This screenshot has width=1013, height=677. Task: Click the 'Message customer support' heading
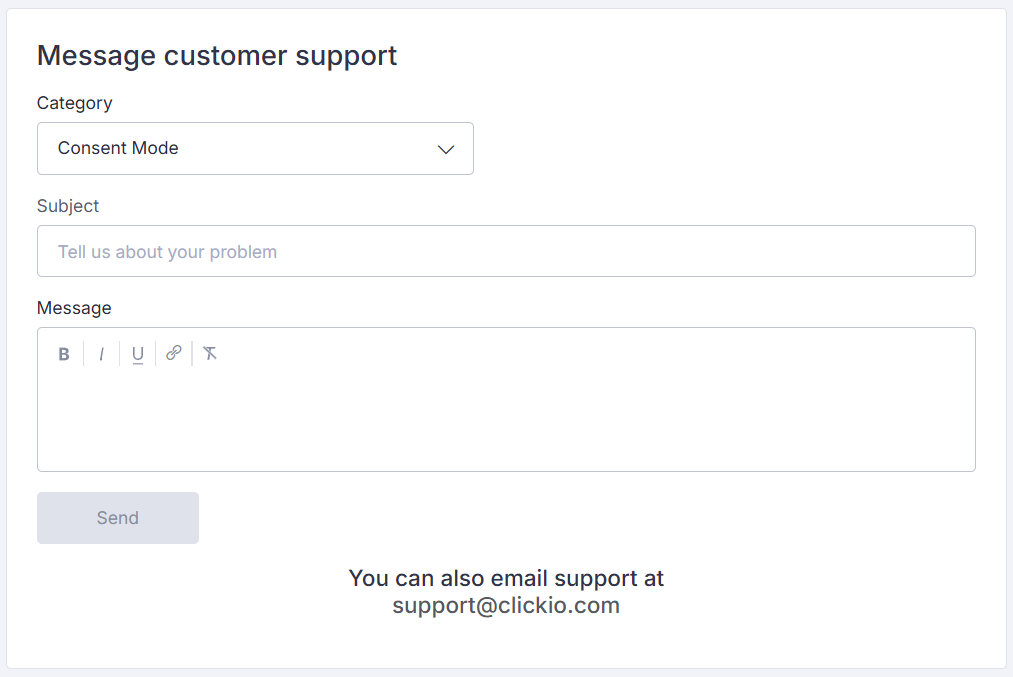pyautogui.click(x=217, y=56)
